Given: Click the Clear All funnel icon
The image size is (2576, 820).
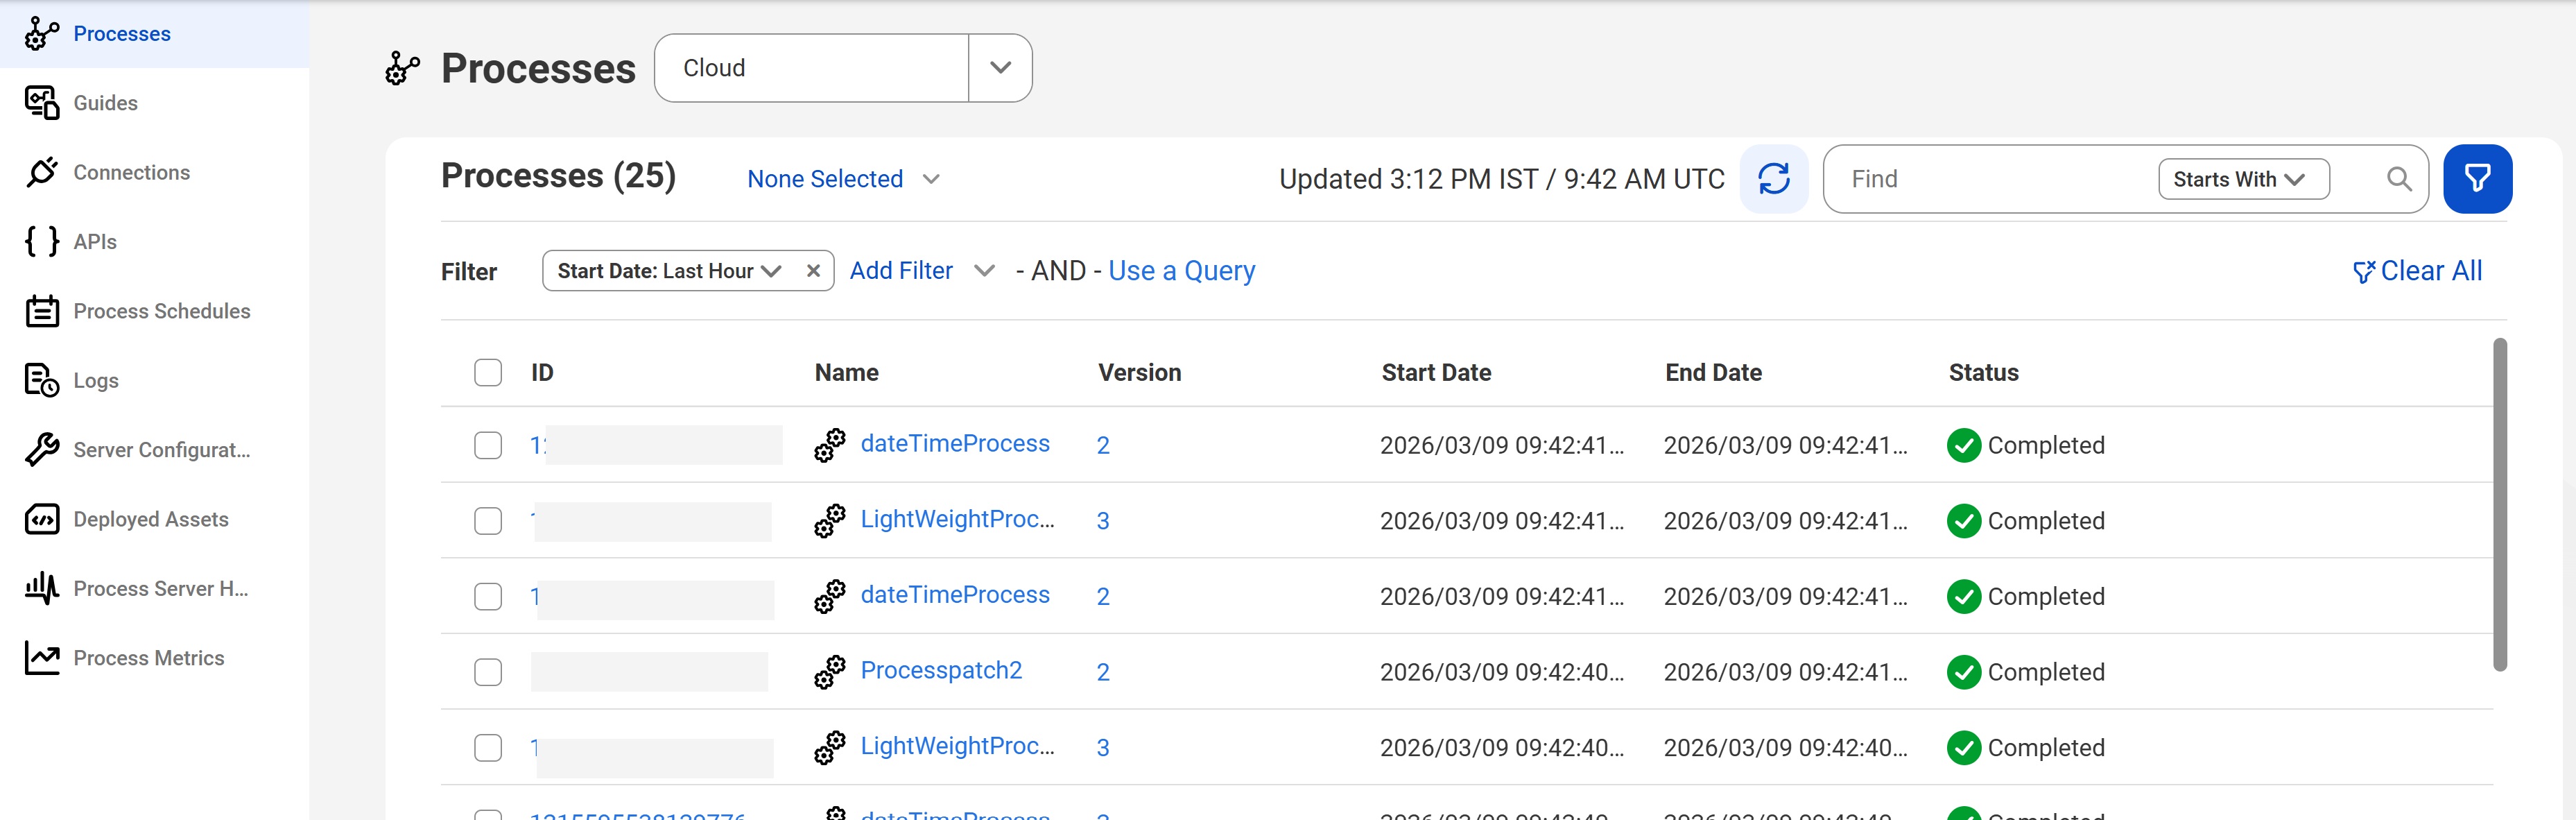Looking at the screenshot, I should (x=2363, y=272).
